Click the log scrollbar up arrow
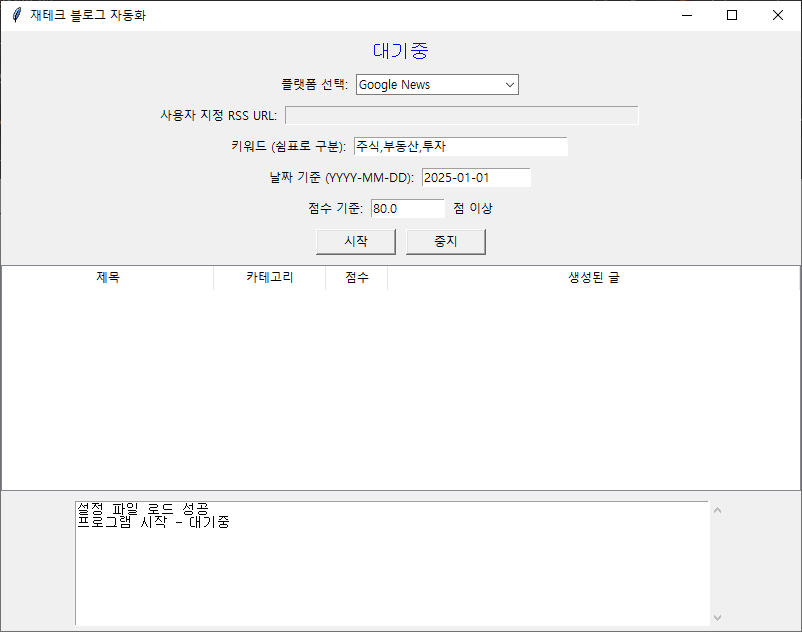Image resolution: width=802 pixels, height=632 pixels. coord(718,510)
